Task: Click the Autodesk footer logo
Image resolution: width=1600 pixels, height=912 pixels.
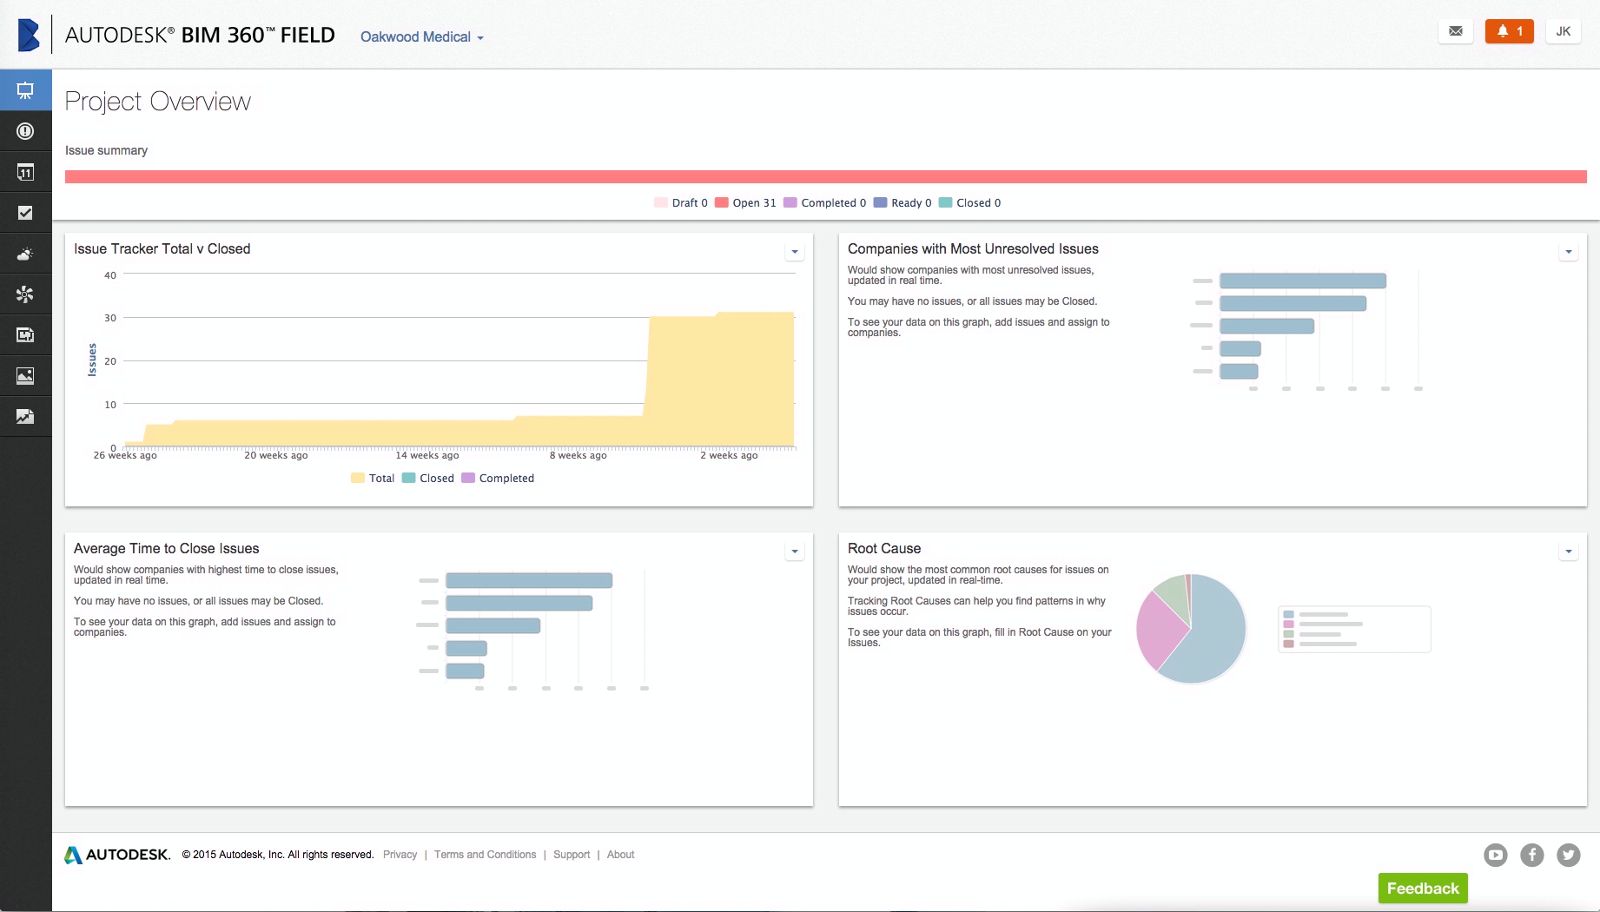Action: tap(118, 855)
